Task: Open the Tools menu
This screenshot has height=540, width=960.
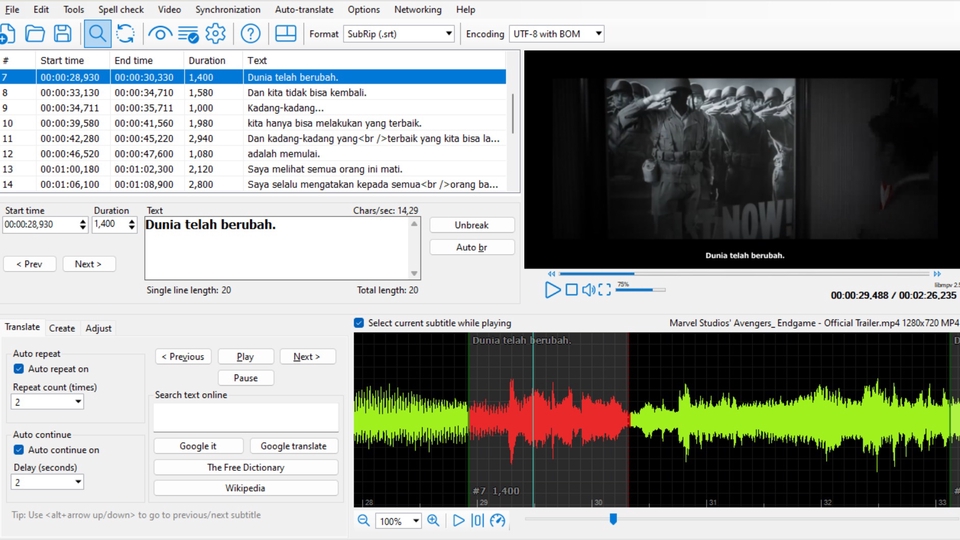Action: [x=73, y=9]
